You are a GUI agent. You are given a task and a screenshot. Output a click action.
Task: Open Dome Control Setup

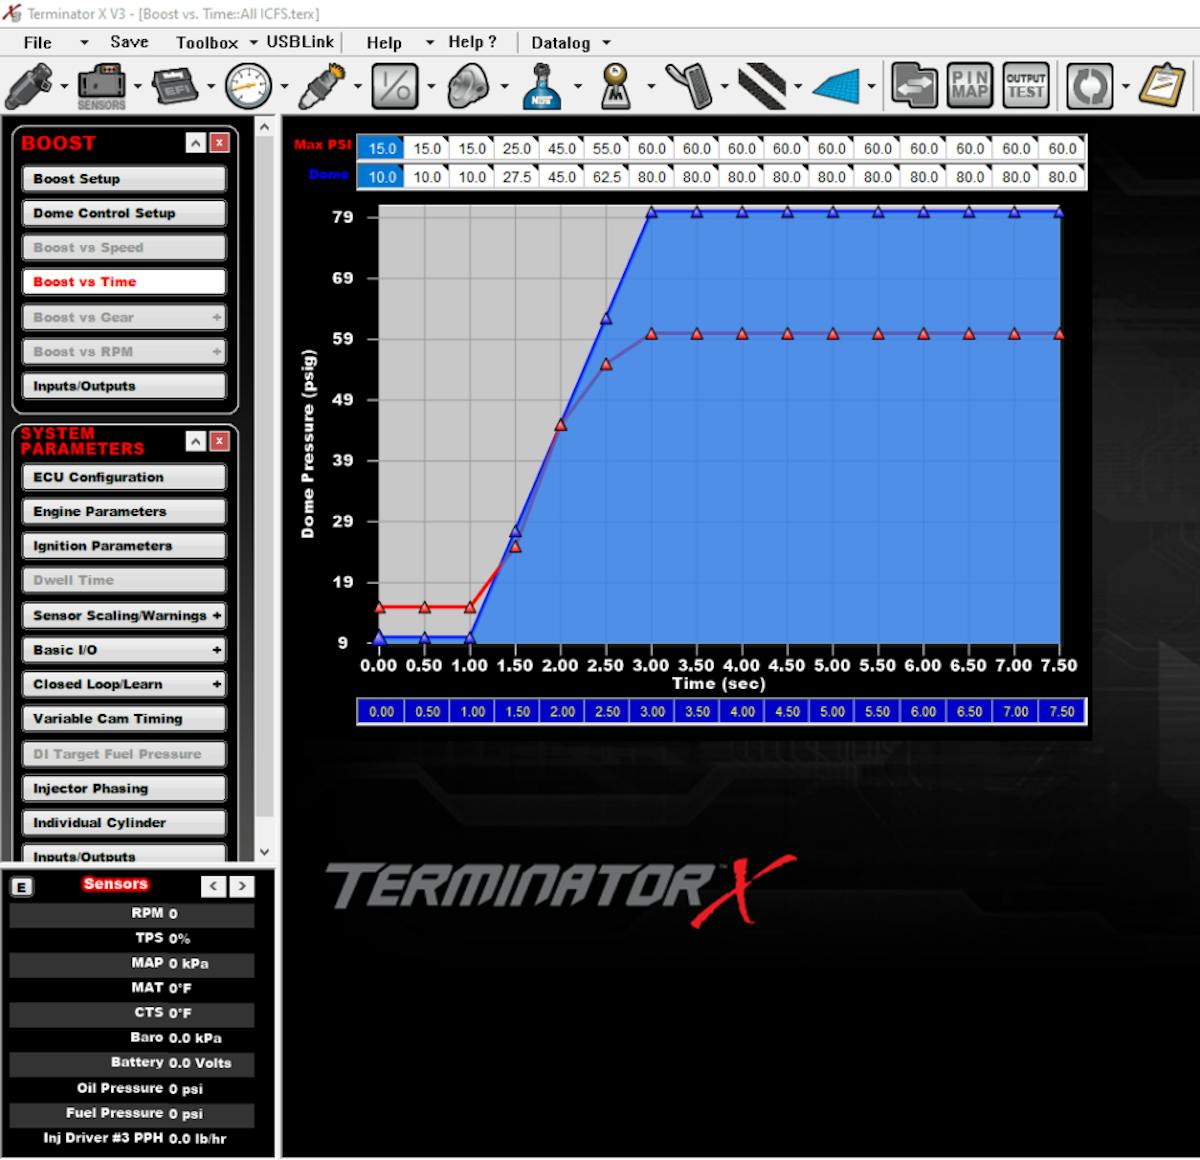tap(124, 213)
